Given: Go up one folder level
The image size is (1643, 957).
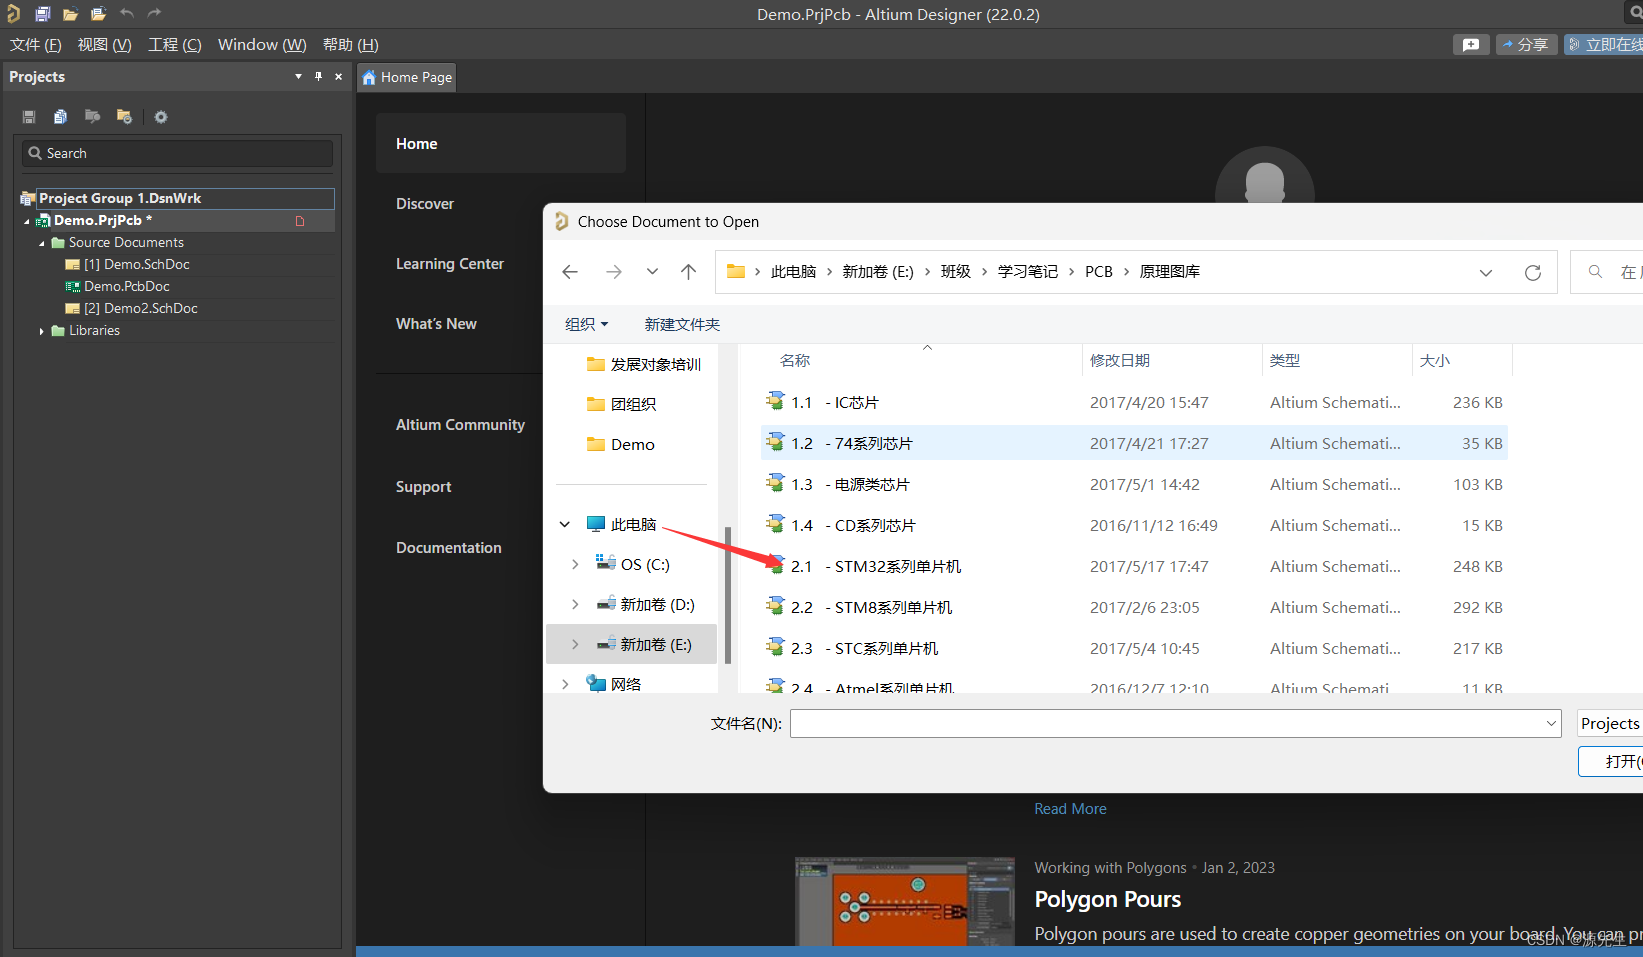Looking at the screenshot, I should pyautogui.click(x=689, y=272).
